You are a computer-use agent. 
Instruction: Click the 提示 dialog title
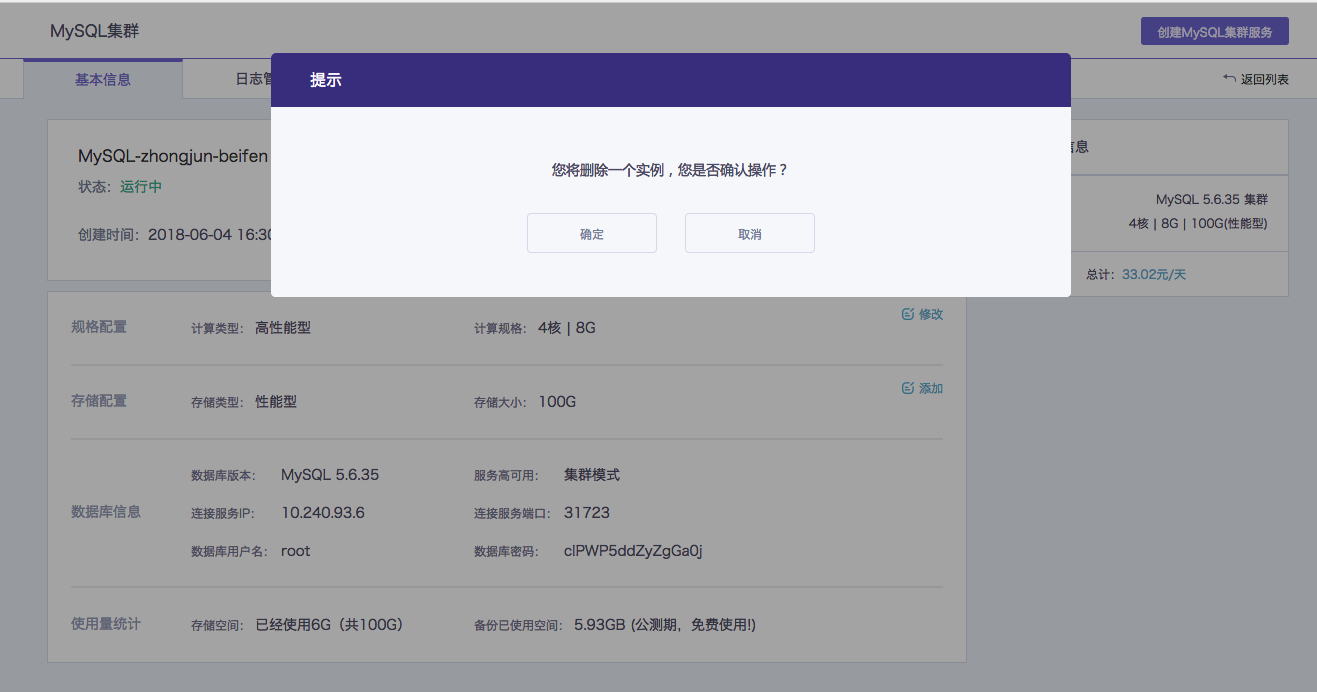click(x=326, y=80)
